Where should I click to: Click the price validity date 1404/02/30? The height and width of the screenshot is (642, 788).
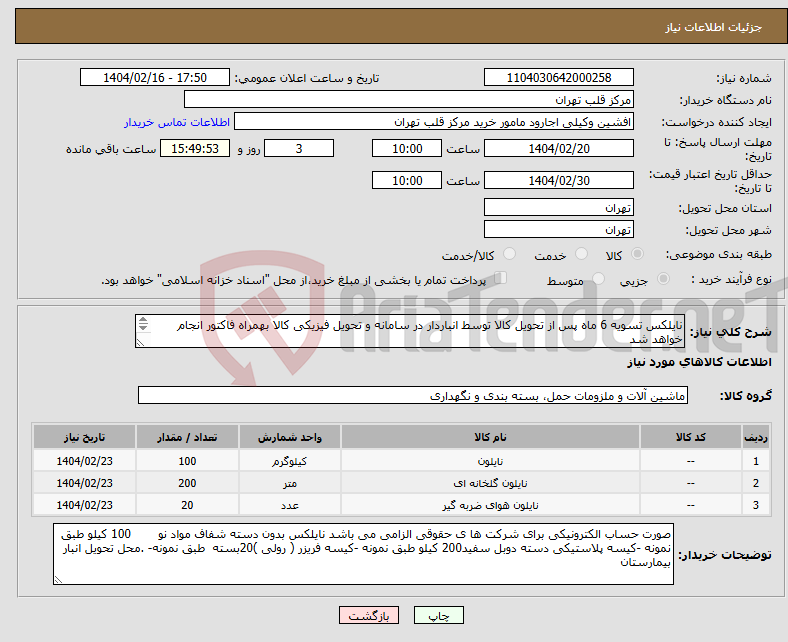coord(559,180)
